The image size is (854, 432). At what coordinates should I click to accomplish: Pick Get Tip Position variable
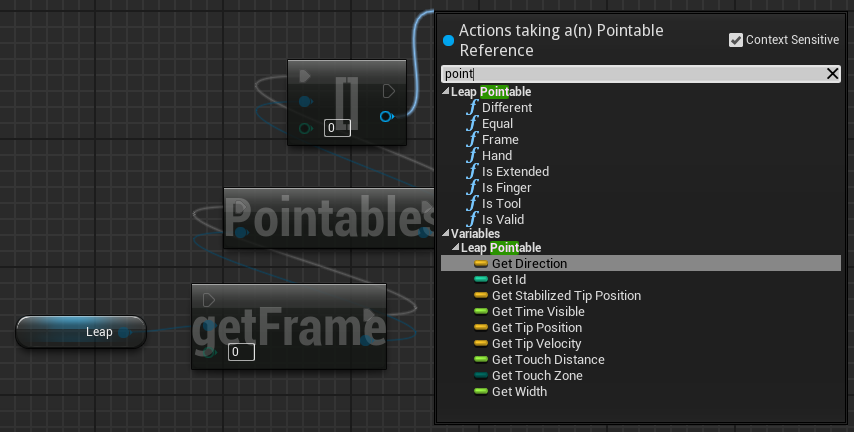point(537,327)
